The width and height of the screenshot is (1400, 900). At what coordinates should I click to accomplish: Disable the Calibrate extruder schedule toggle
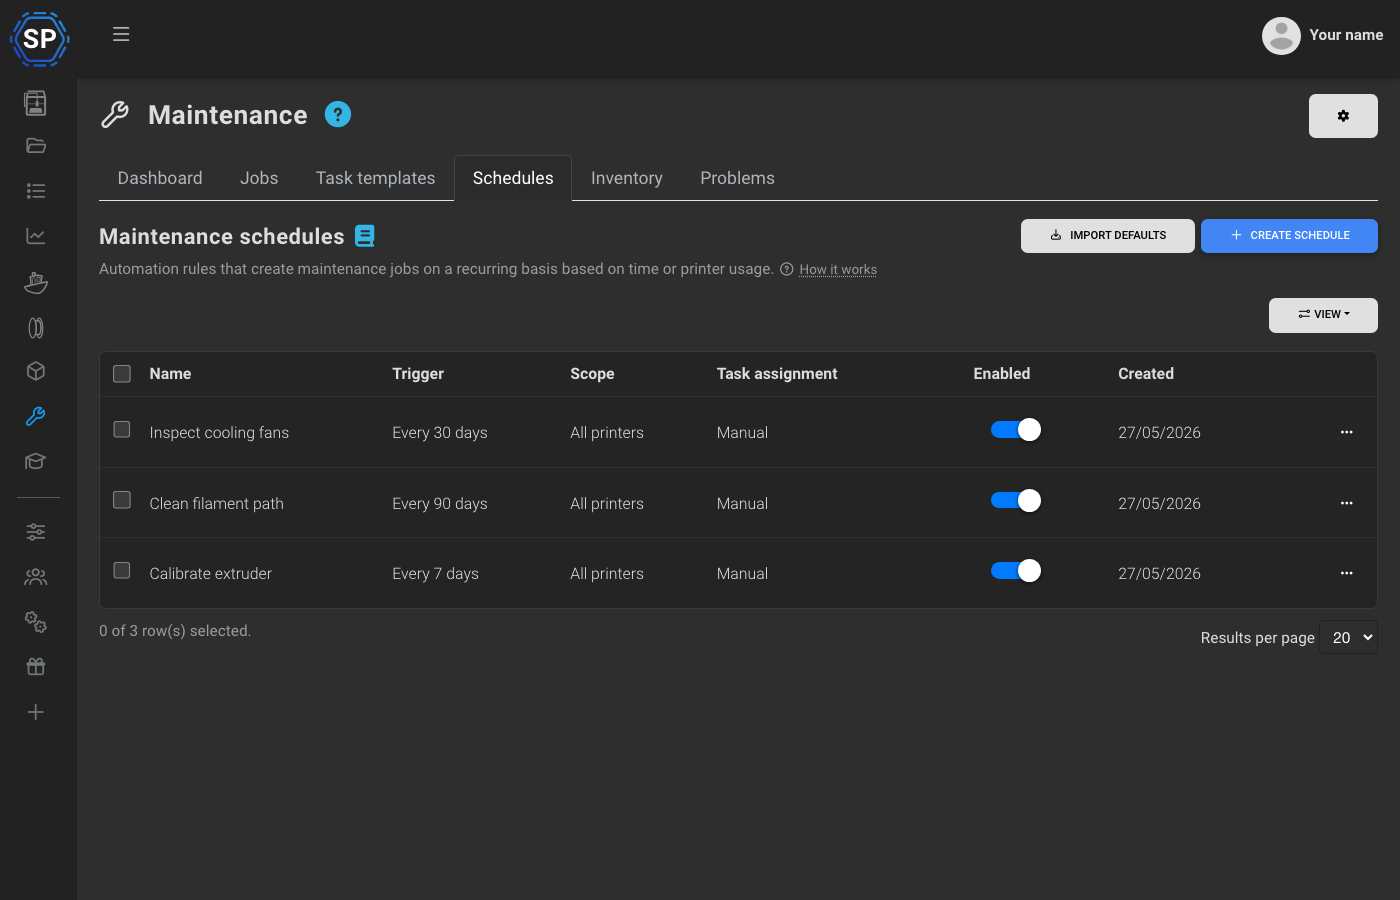pyautogui.click(x=1016, y=571)
